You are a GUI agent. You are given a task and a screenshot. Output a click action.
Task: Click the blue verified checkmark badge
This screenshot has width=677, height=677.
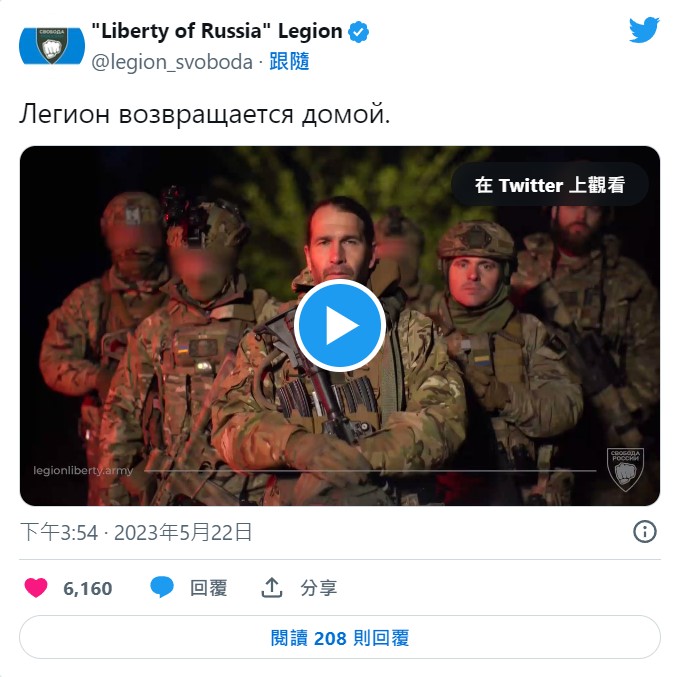(x=358, y=32)
